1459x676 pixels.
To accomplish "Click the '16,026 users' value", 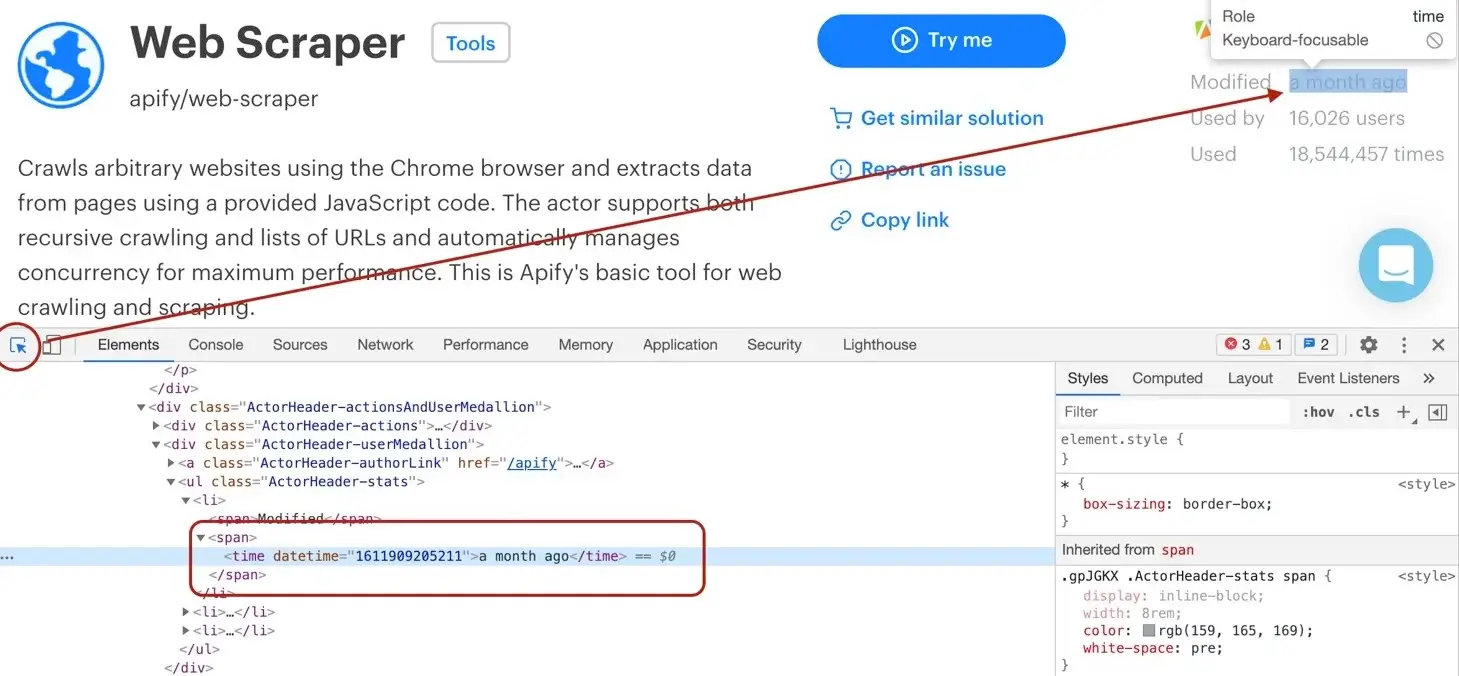I will coord(1347,118).
